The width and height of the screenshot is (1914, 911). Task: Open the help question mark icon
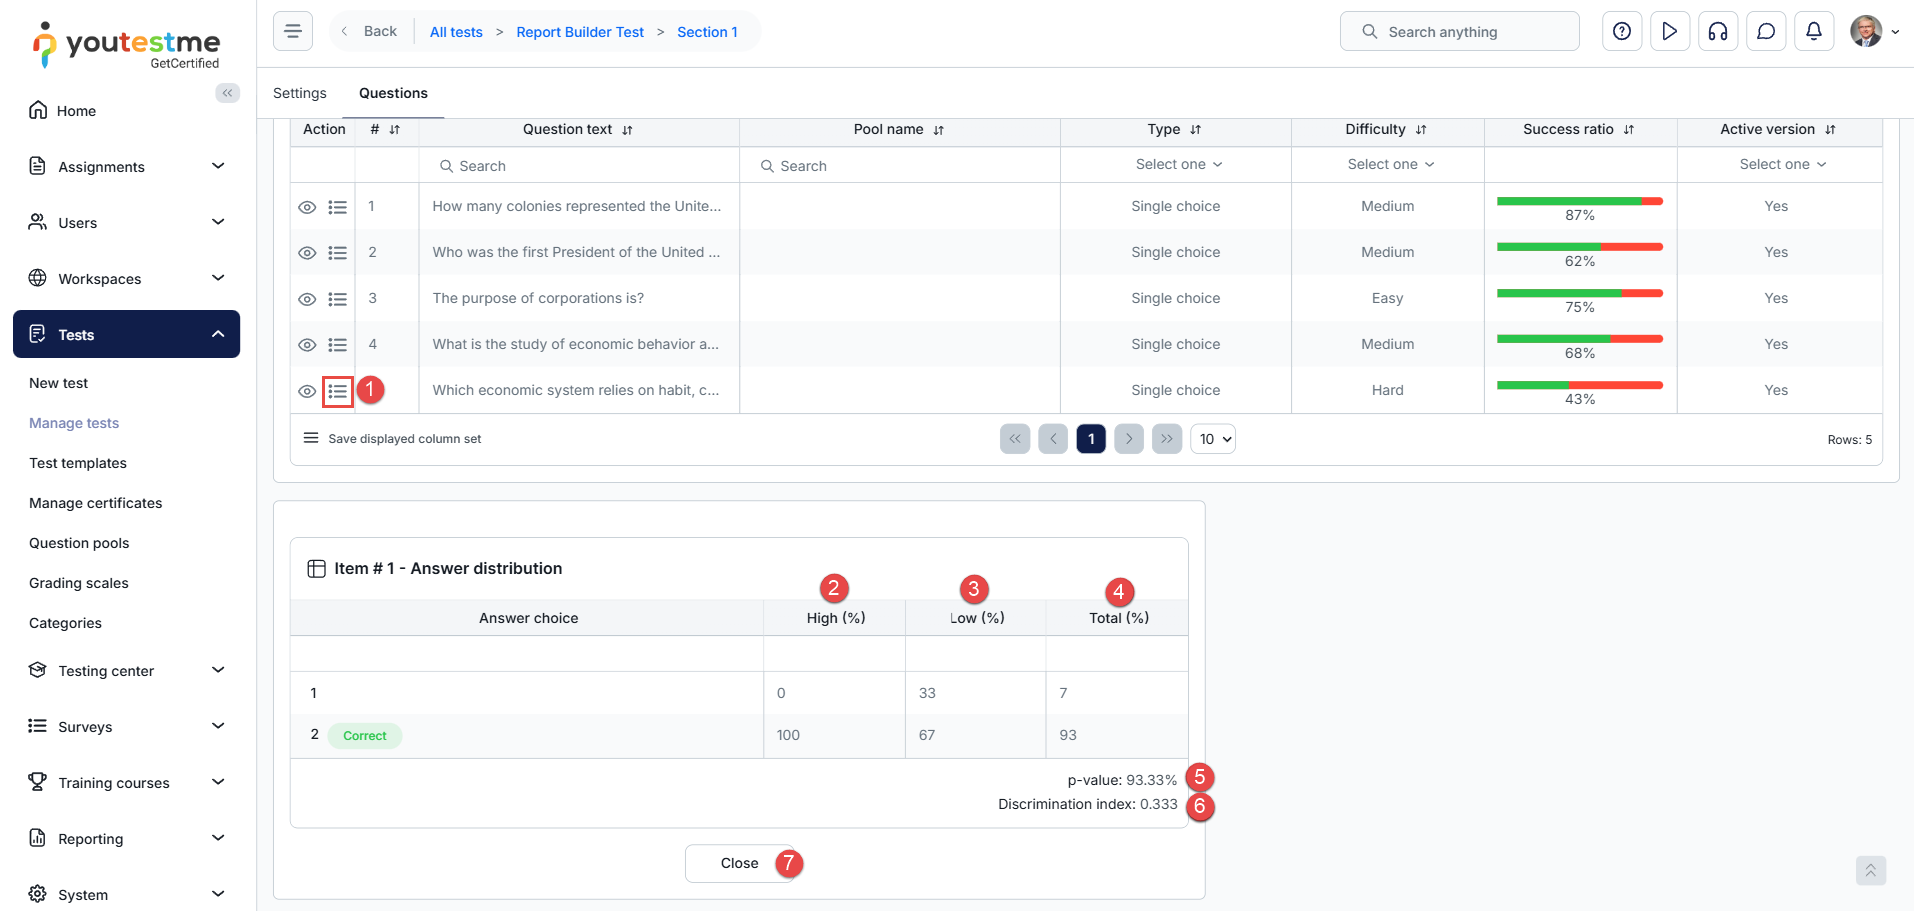click(x=1622, y=31)
